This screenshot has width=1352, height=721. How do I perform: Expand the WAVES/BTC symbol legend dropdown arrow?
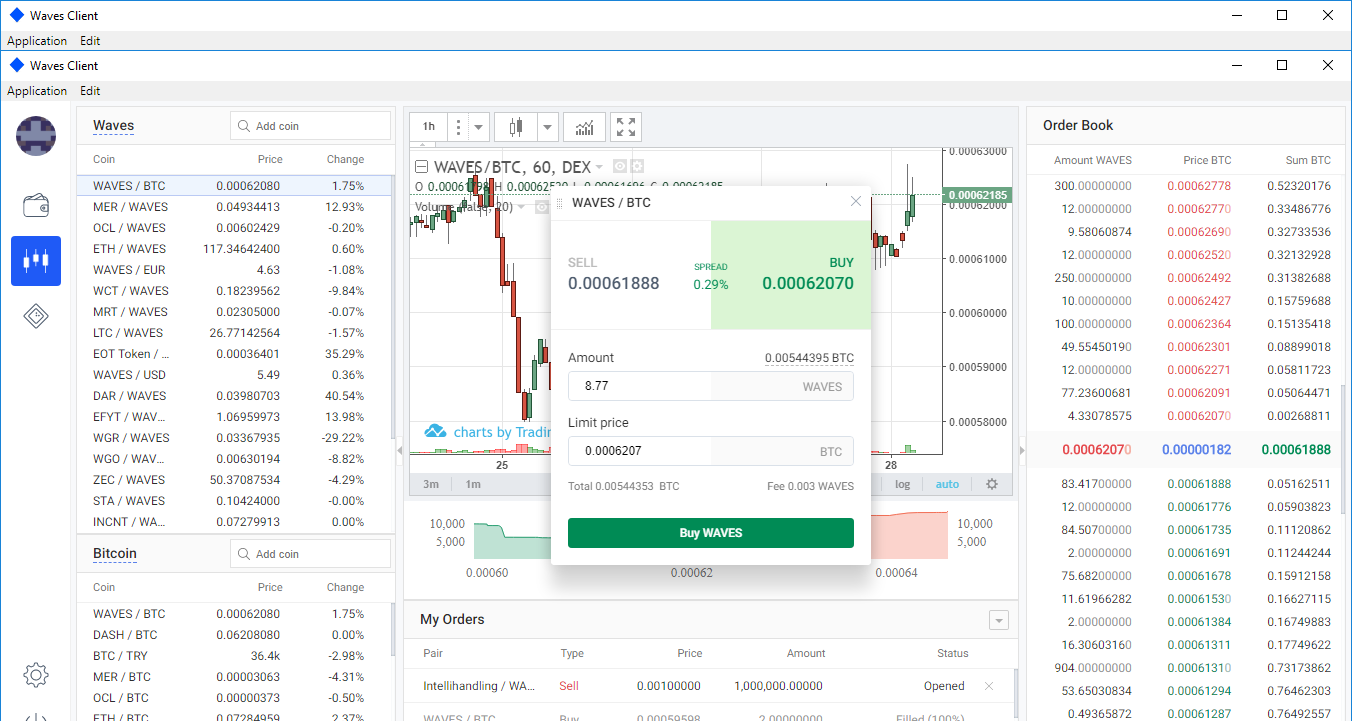click(x=599, y=167)
